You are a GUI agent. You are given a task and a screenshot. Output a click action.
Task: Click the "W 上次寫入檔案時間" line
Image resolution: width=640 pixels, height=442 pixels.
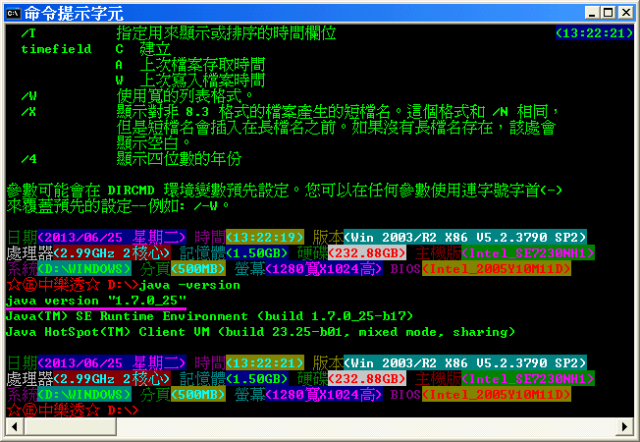[x=190, y=80]
